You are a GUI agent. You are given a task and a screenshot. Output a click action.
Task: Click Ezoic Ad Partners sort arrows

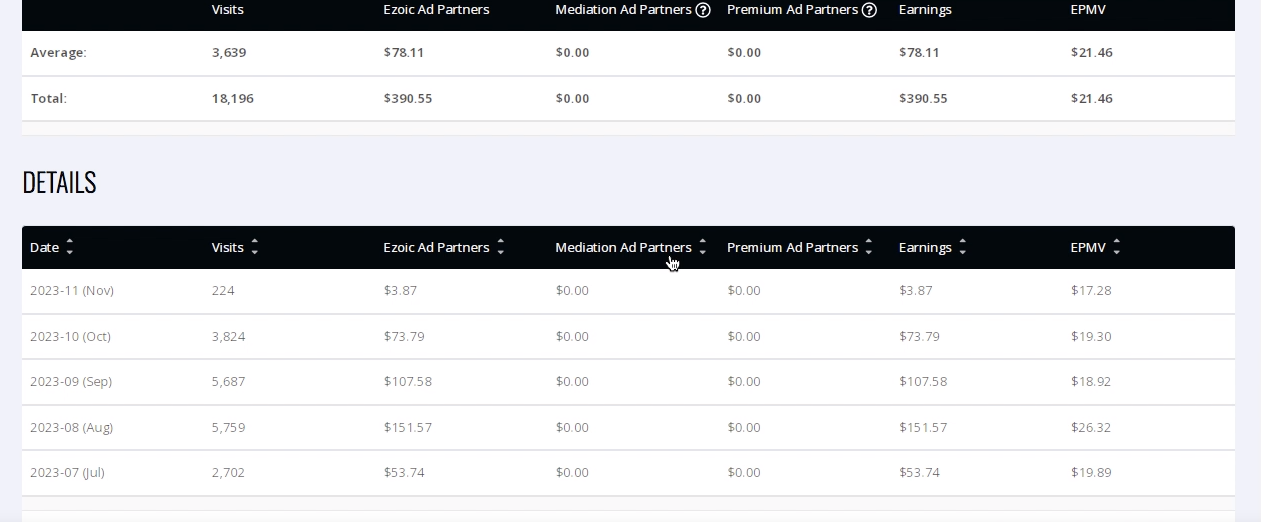point(500,247)
